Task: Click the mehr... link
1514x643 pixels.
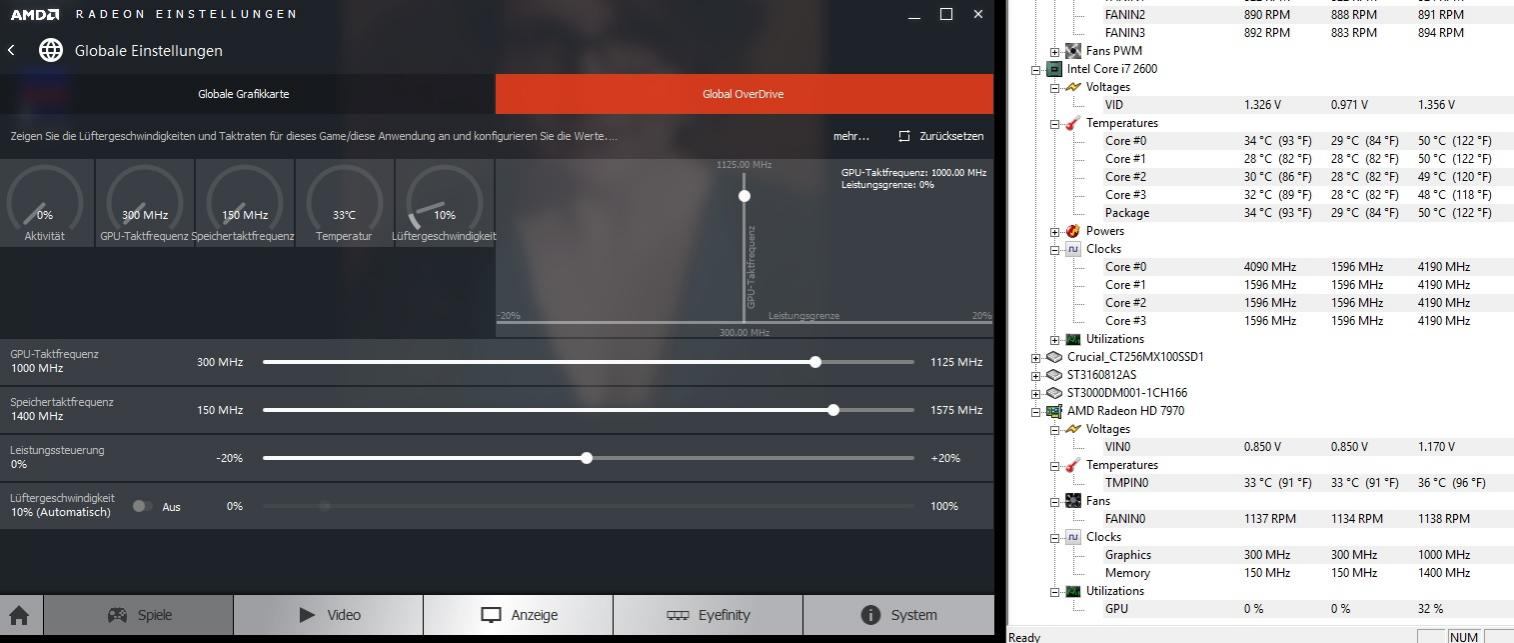Action: tap(851, 136)
